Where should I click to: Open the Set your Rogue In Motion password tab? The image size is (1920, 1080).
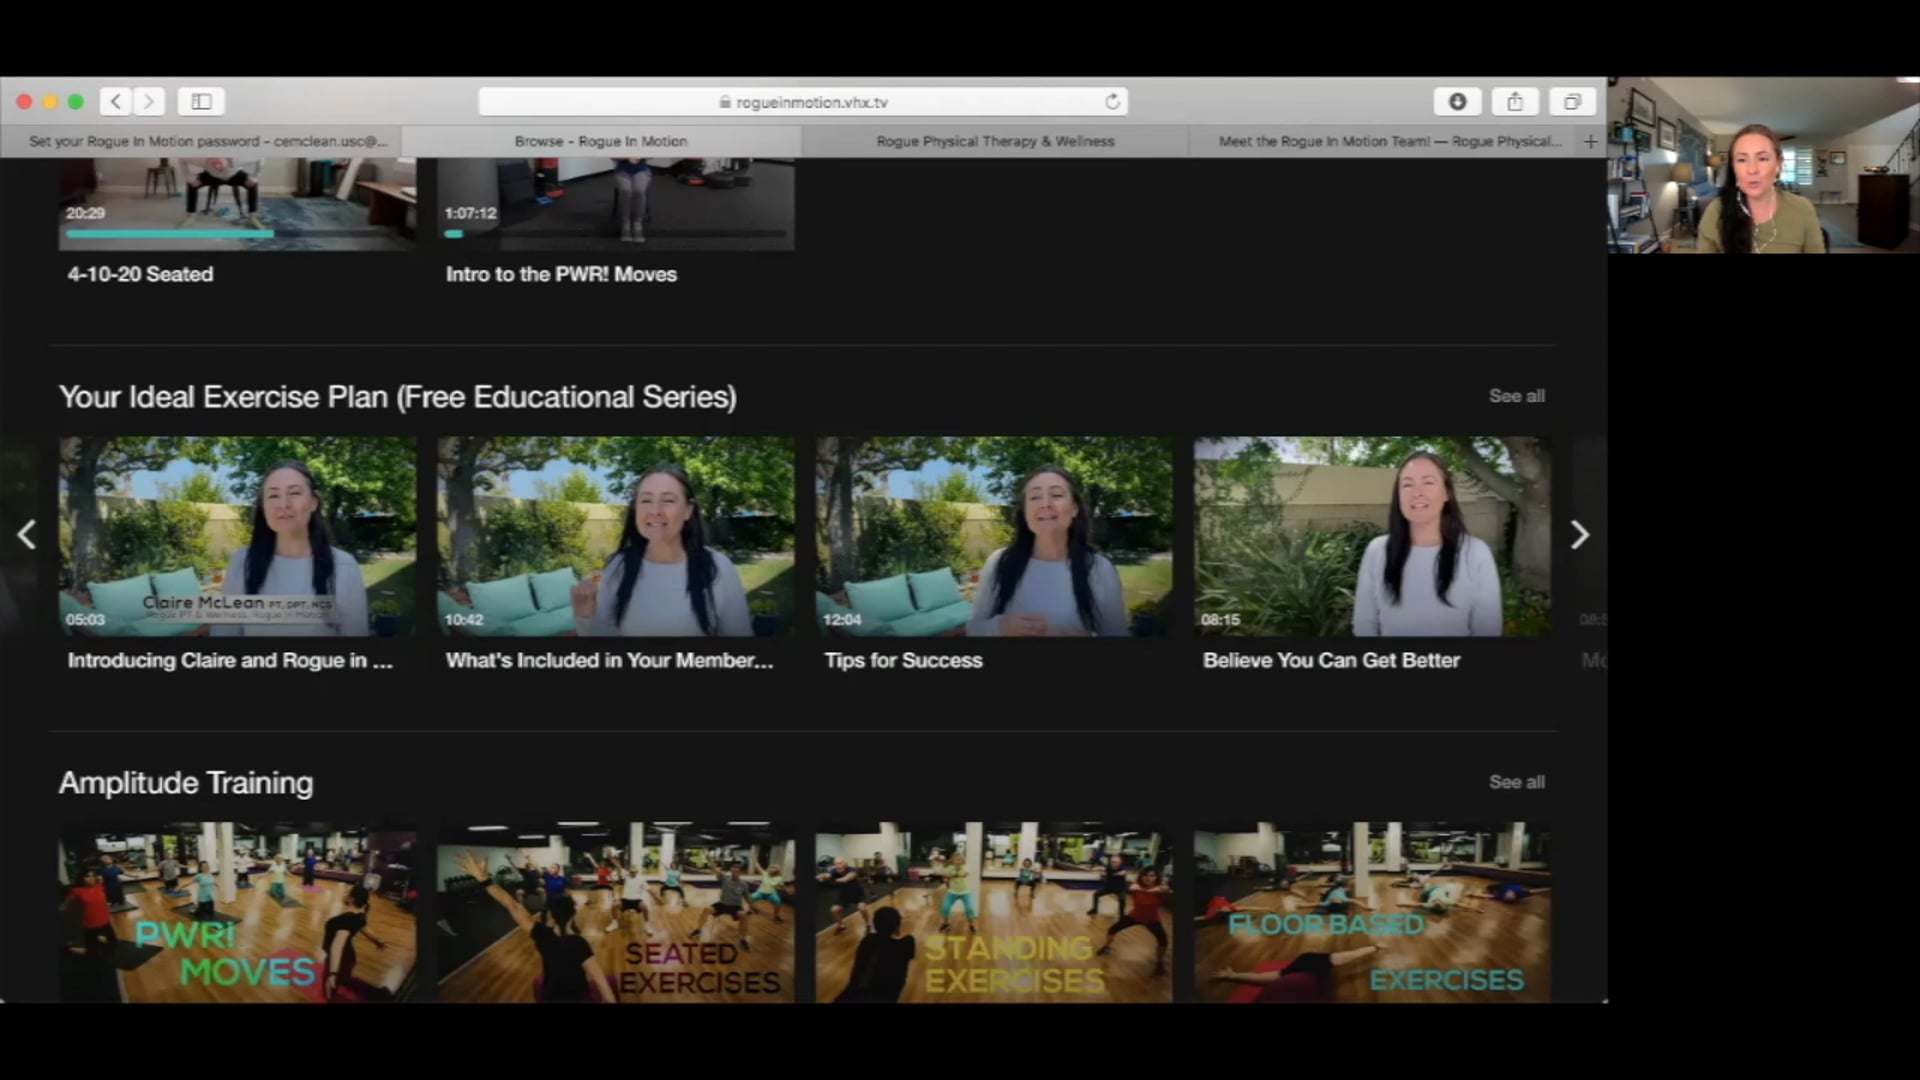[x=207, y=142]
